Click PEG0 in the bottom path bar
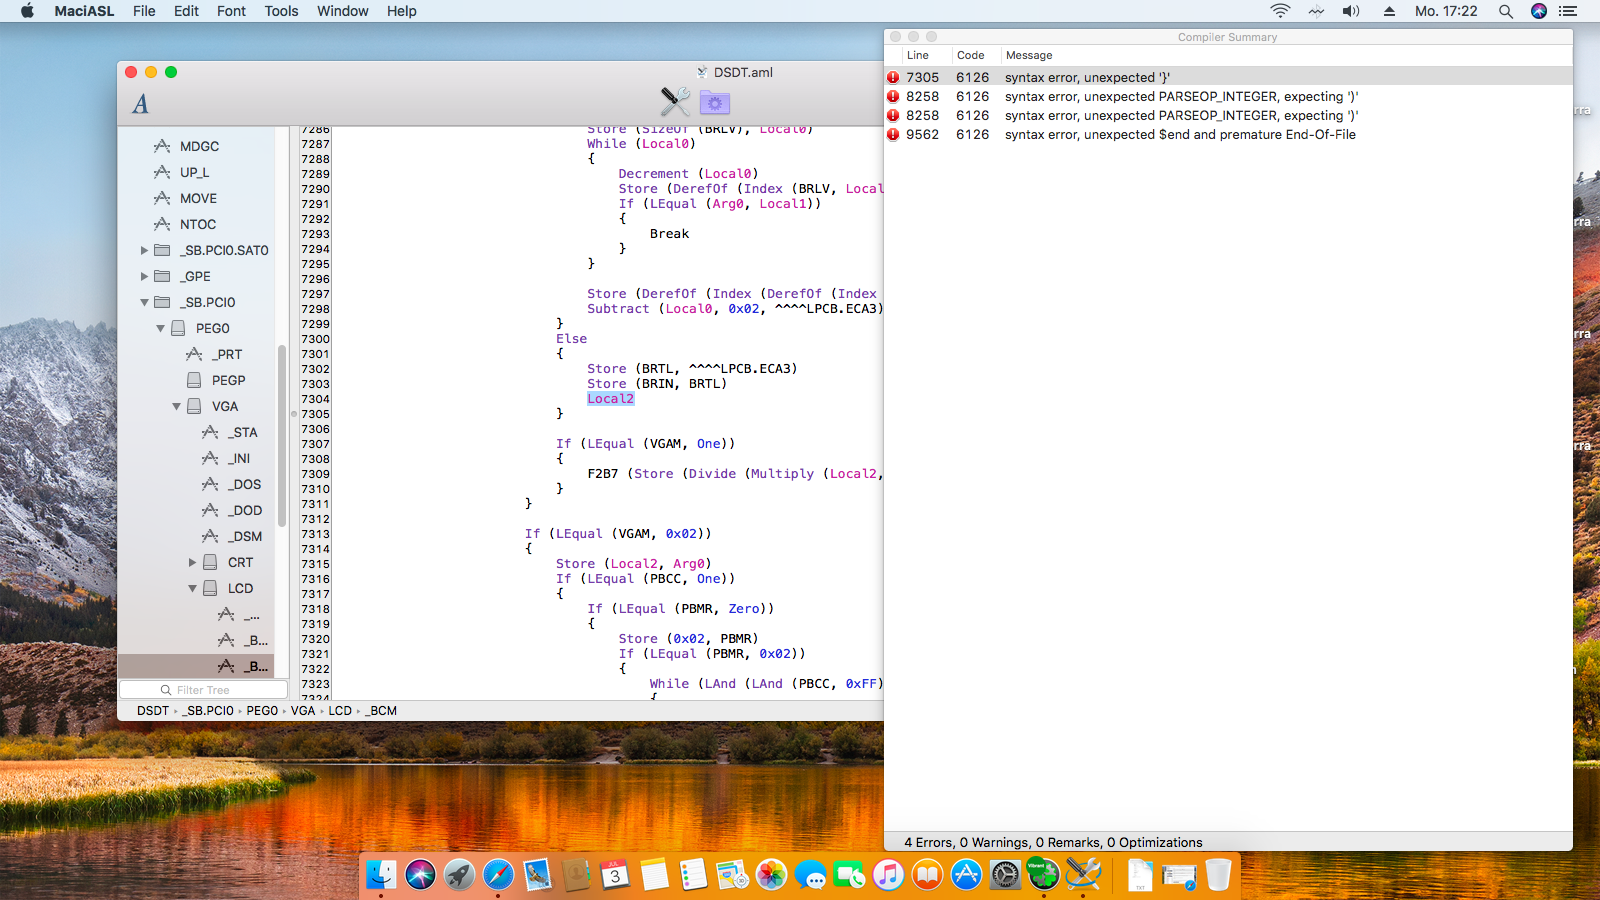This screenshot has width=1600, height=900. point(262,711)
